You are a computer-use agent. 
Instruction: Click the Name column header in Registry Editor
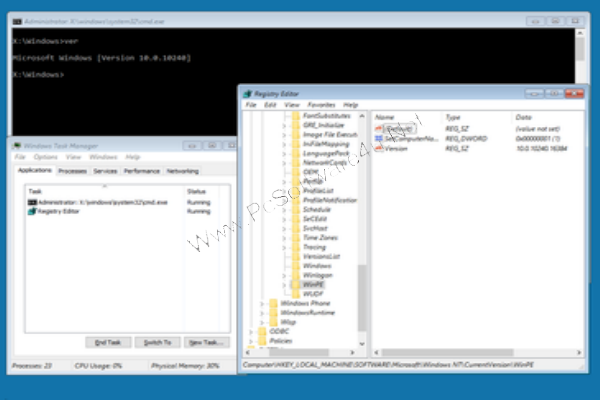[408, 118]
